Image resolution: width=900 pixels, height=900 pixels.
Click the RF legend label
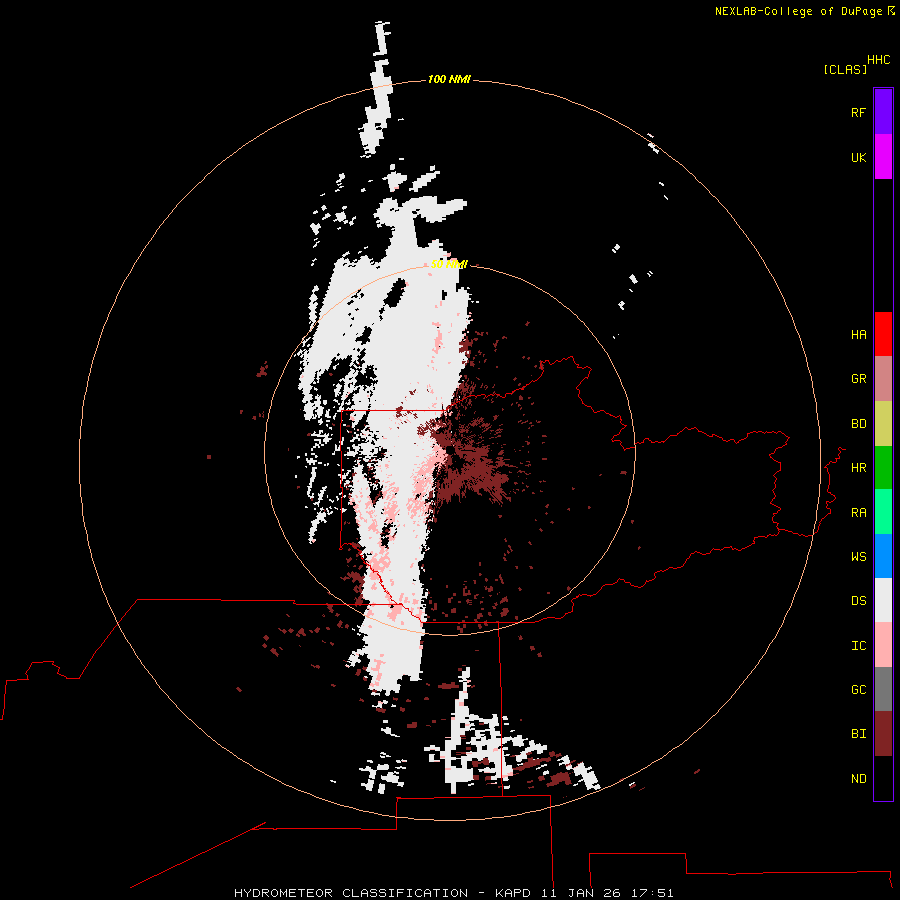click(858, 112)
